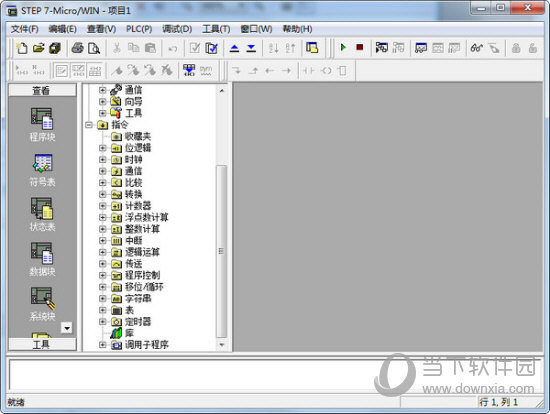The width and height of the screenshot is (550, 414).
Task: Click the tree scrollbar up arrow
Action: coord(222,91)
